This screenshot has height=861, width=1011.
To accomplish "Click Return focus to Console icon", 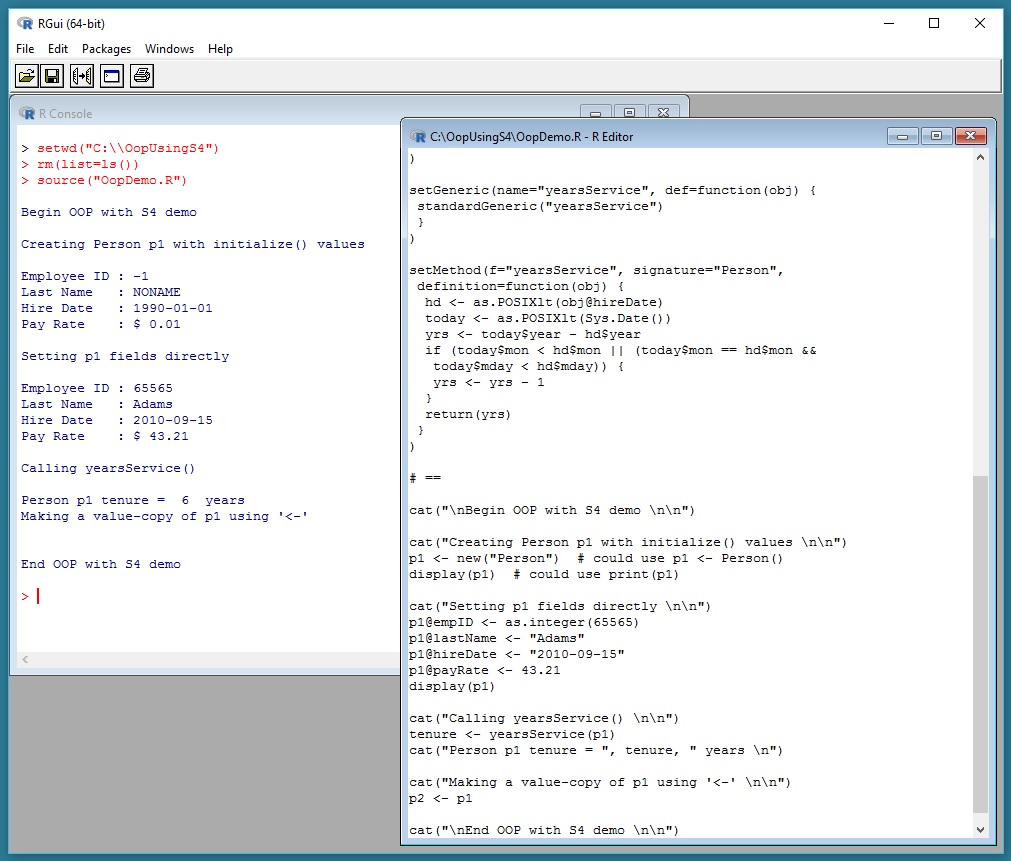I will [x=111, y=76].
